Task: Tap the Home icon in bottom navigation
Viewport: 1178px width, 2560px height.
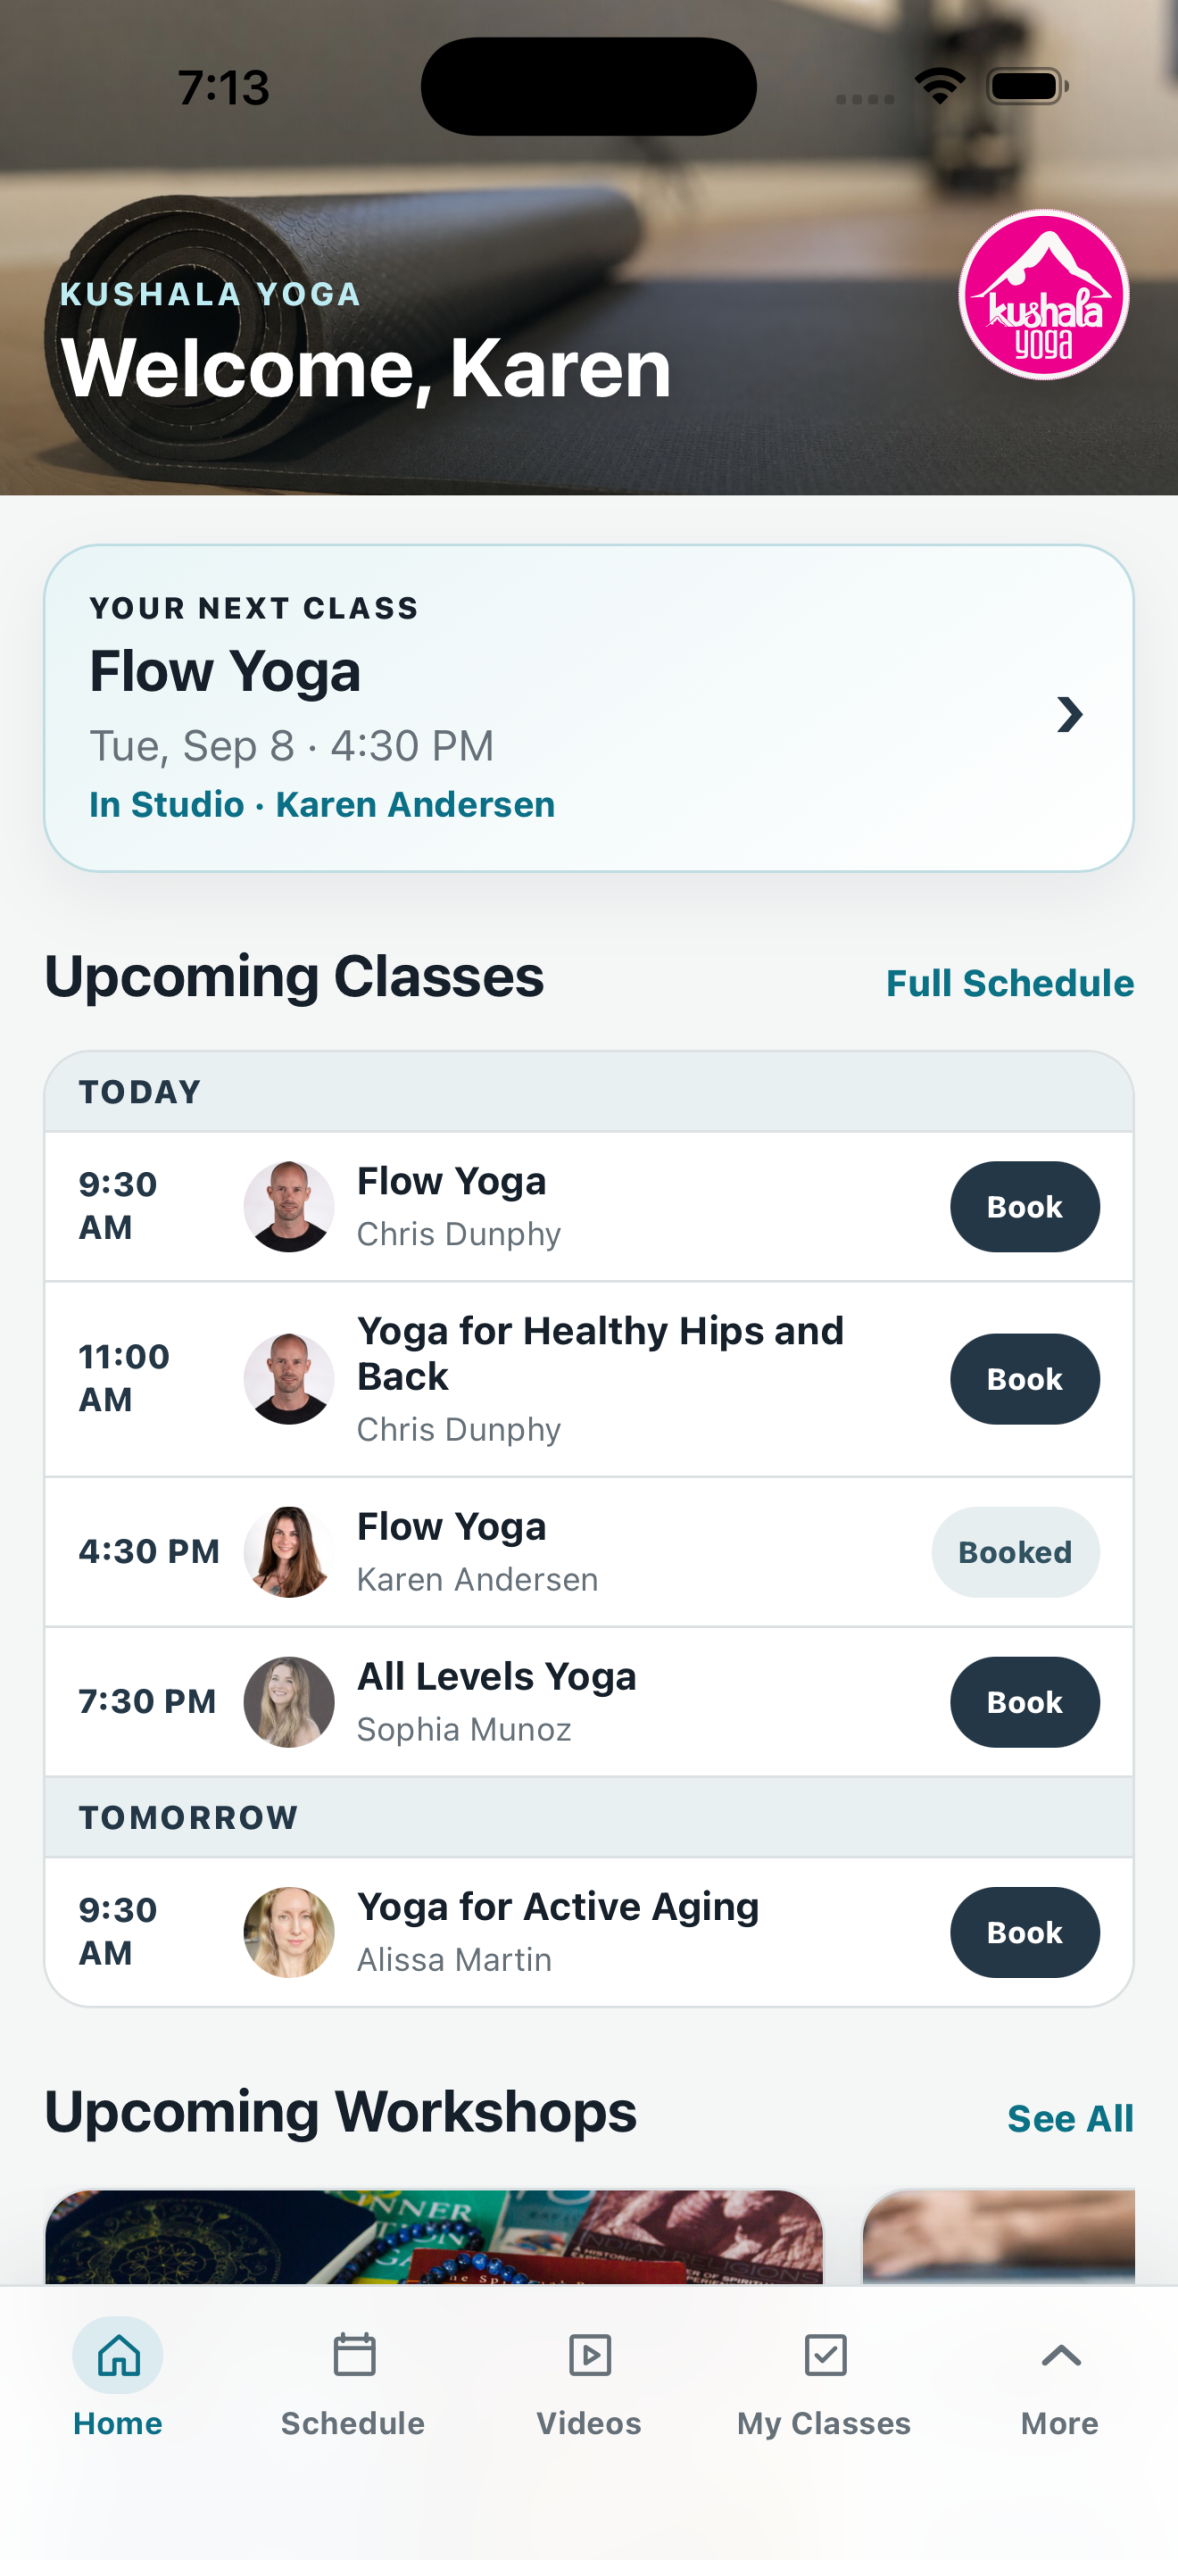Action: click(x=118, y=2355)
